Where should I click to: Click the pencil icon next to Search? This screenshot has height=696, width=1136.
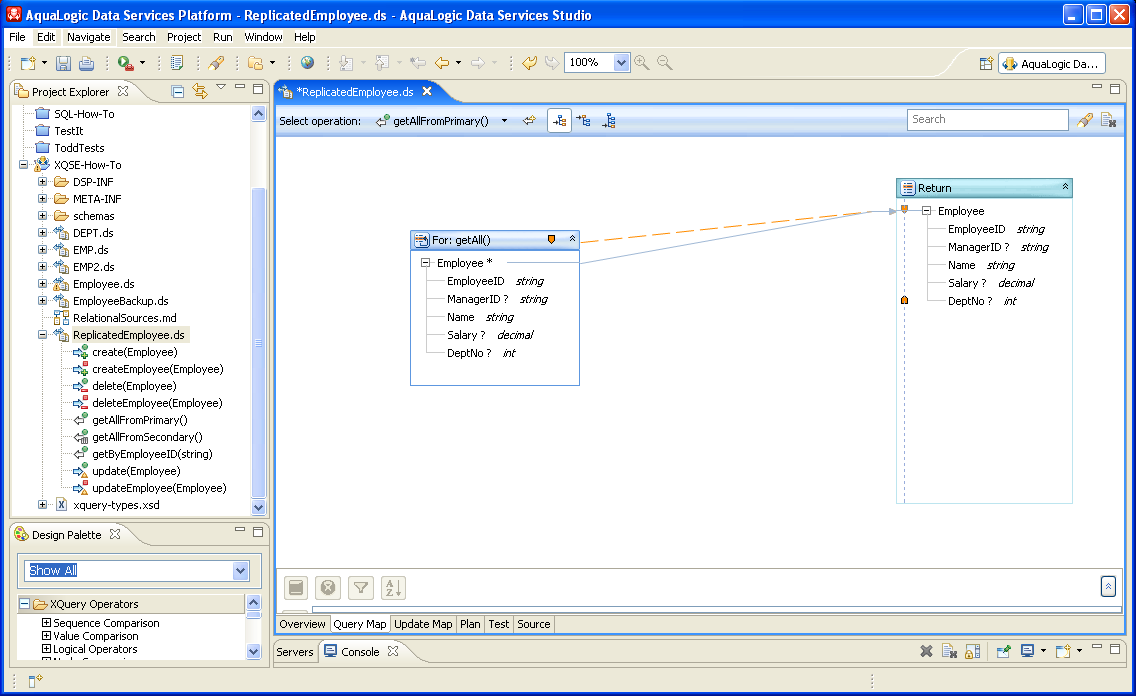coord(1085,120)
